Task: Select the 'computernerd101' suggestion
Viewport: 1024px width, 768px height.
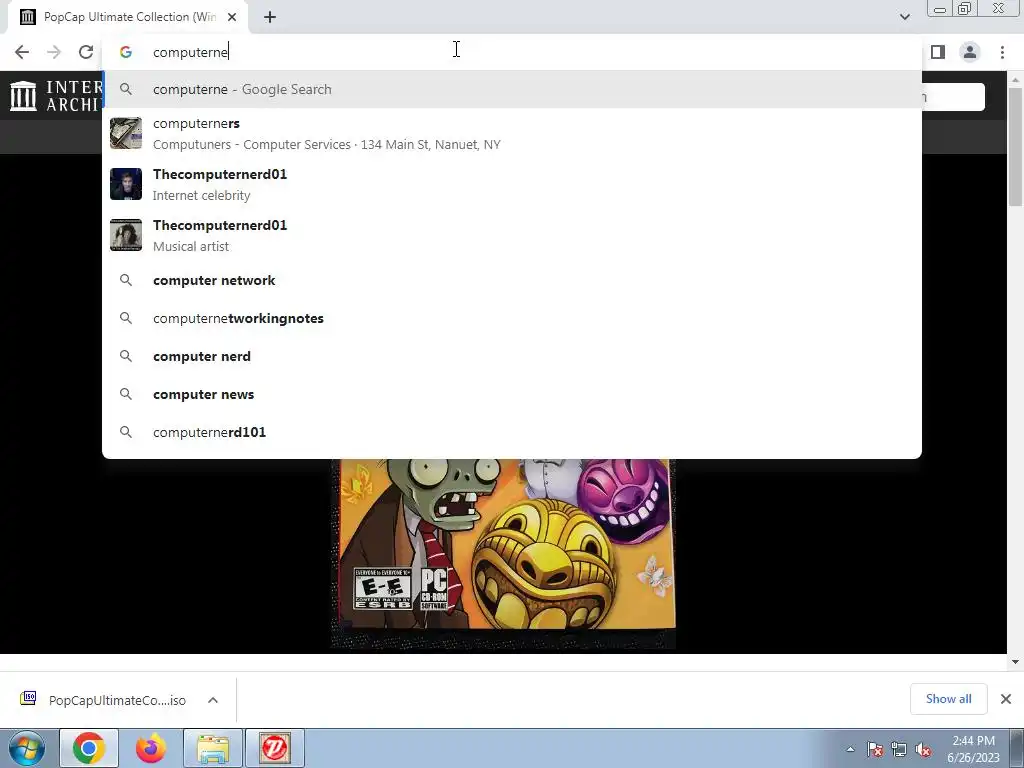Action: coord(512,432)
